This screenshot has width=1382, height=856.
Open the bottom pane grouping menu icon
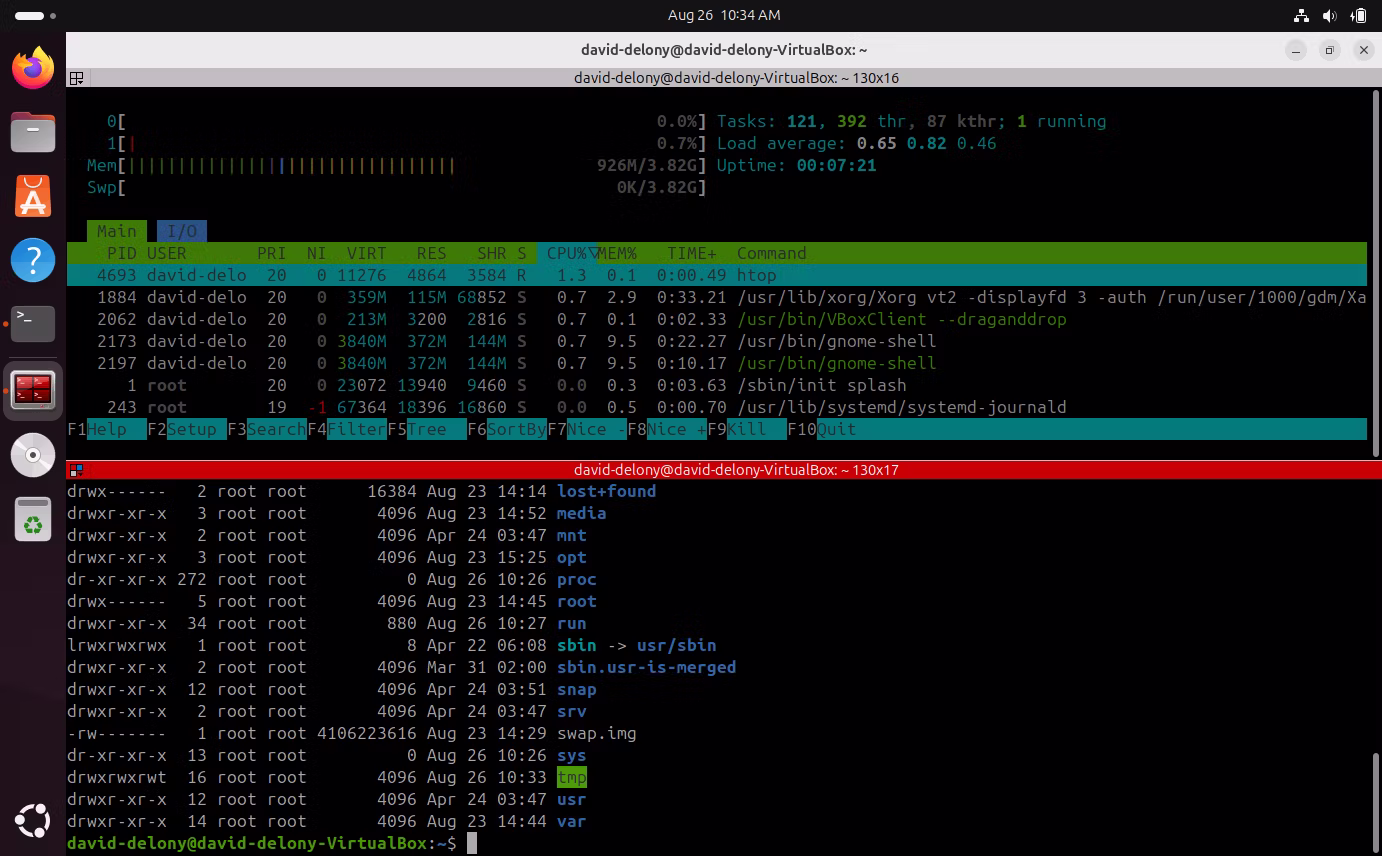(76, 470)
